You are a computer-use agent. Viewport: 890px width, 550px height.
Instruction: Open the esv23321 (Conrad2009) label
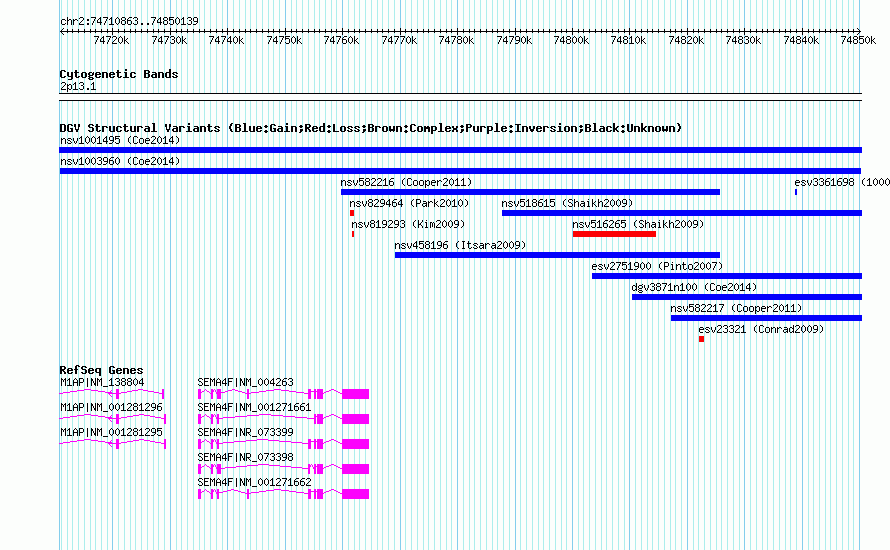tap(761, 329)
